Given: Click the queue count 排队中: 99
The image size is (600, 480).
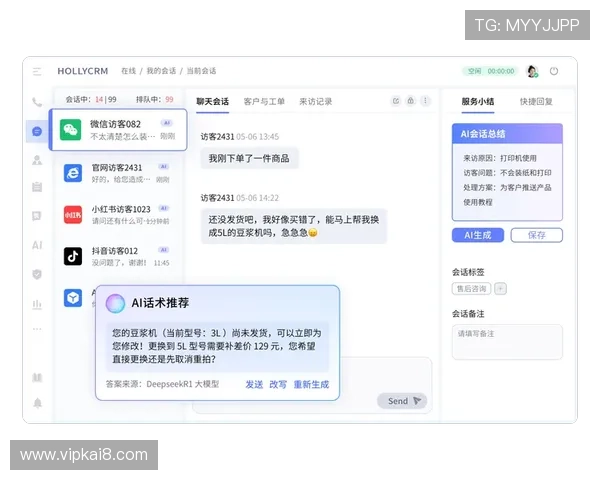Looking at the screenshot, I should click(155, 100).
